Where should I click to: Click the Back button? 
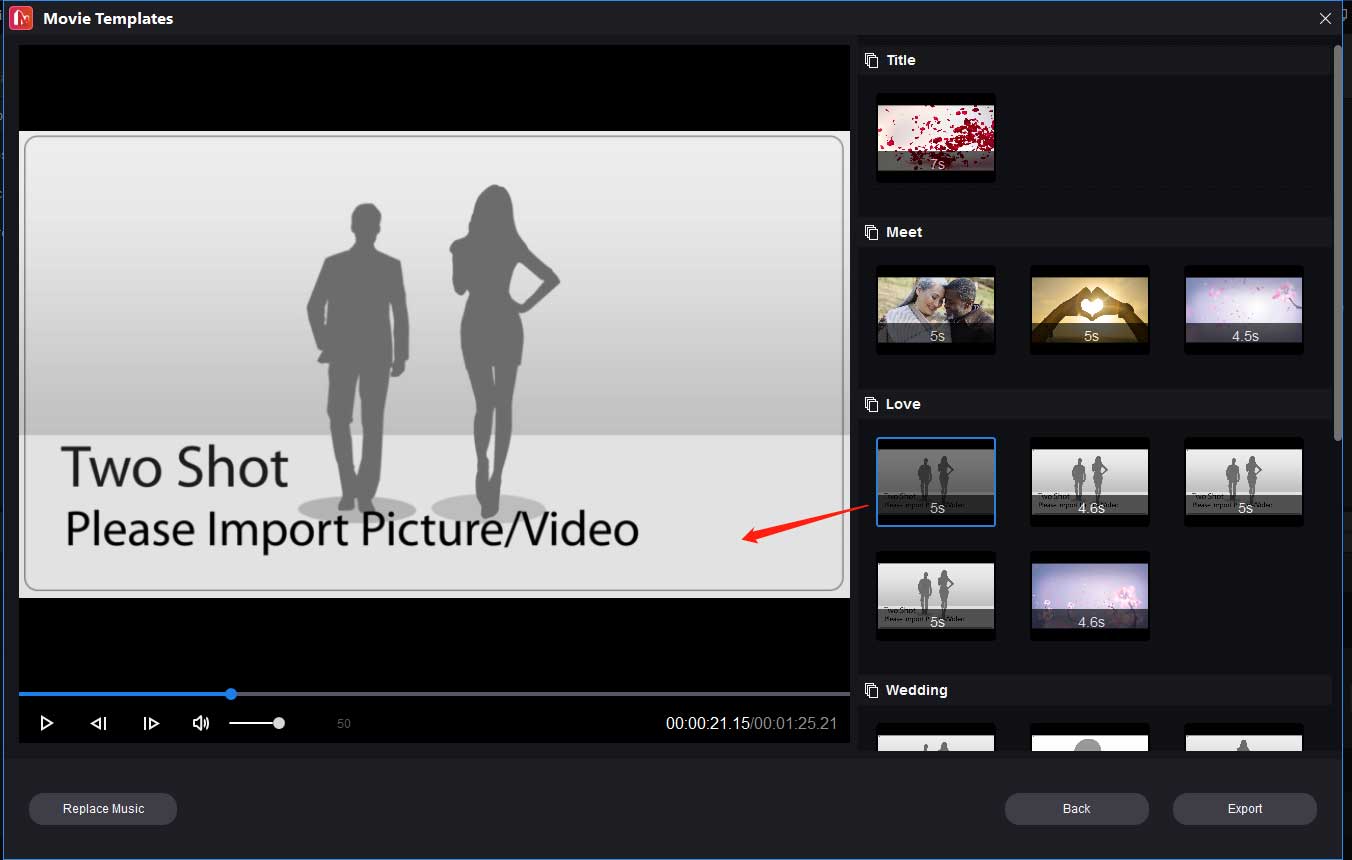1077,809
